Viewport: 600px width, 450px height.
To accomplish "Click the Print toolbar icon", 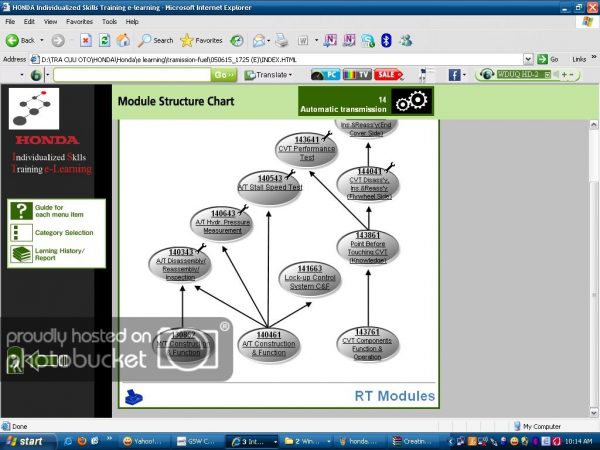I will [282, 40].
